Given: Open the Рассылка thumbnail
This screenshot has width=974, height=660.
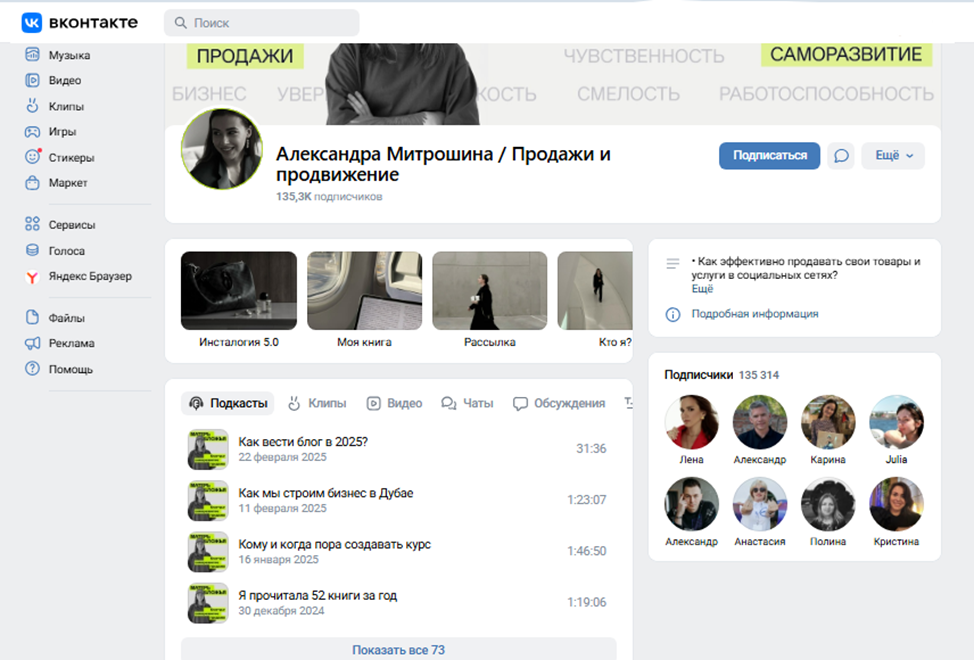Looking at the screenshot, I should 489,291.
